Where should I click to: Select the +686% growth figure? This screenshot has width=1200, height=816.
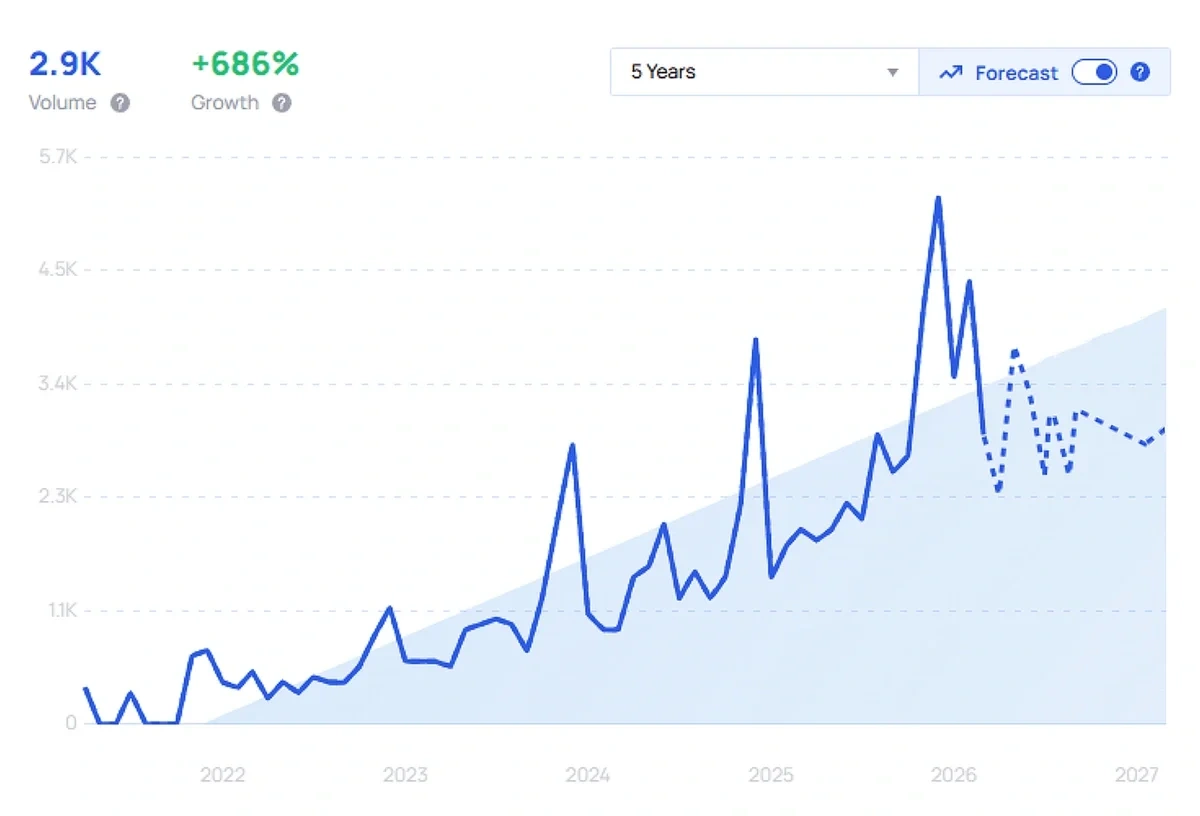(x=245, y=64)
